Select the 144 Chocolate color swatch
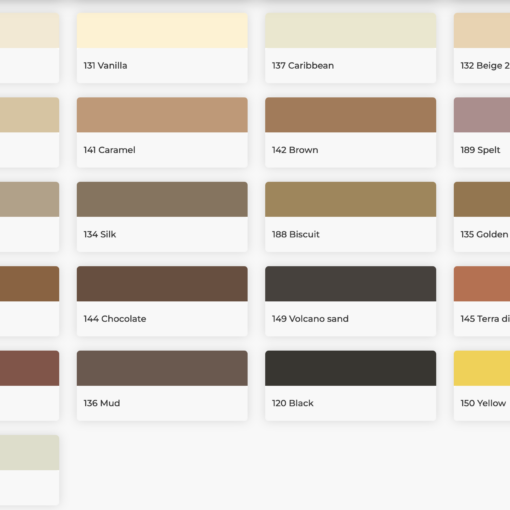Viewport: 510px width, 510px height. [x=162, y=284]
